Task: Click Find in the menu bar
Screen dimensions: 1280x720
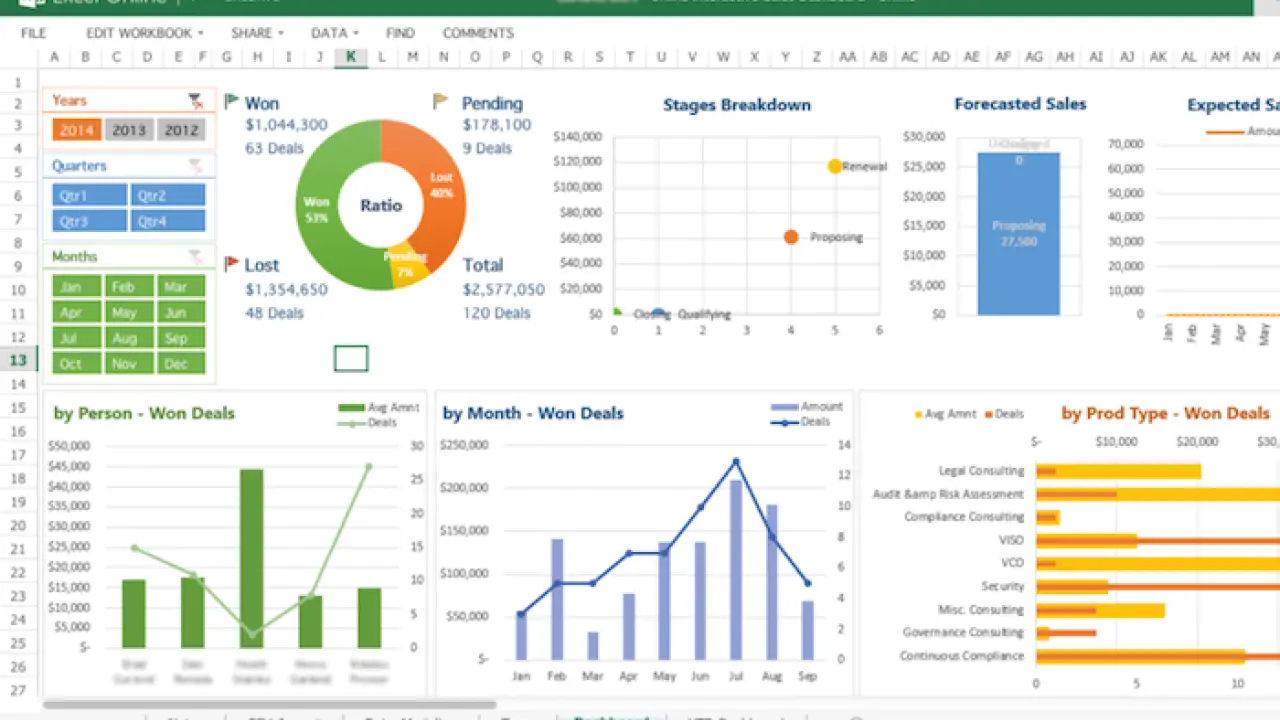Action: (400, 33)
